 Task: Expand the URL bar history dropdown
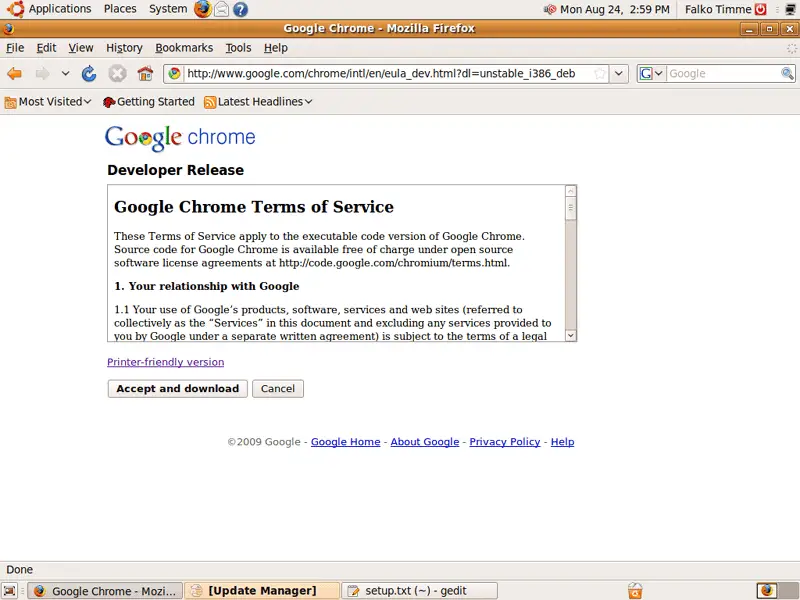[618, 73]
